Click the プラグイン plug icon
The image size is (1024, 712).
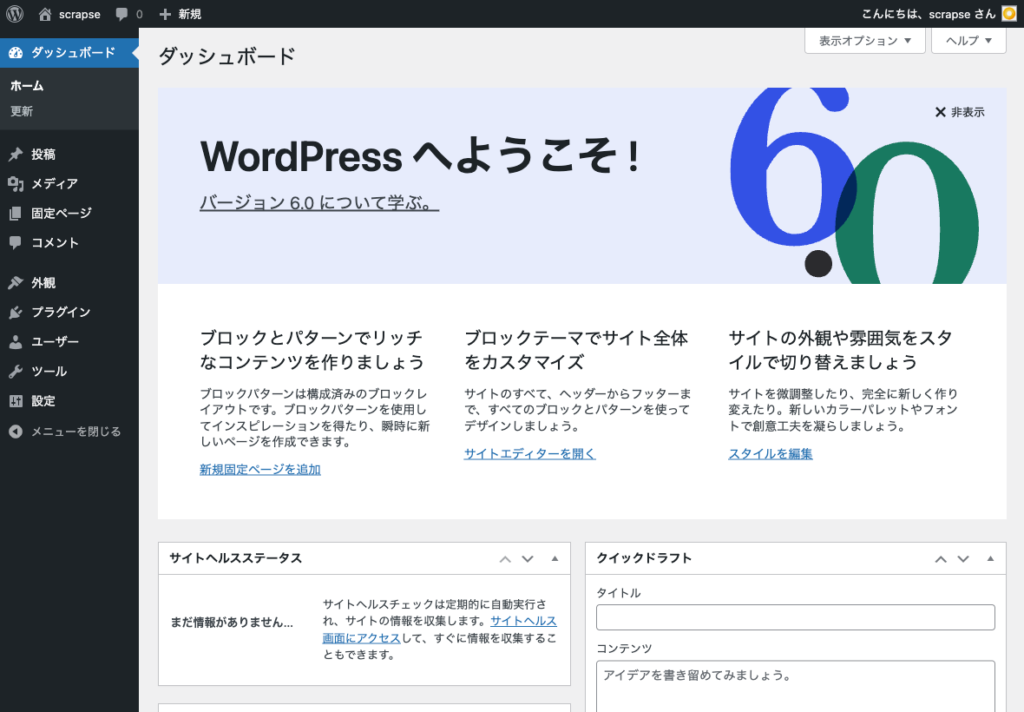pos(16,312)
